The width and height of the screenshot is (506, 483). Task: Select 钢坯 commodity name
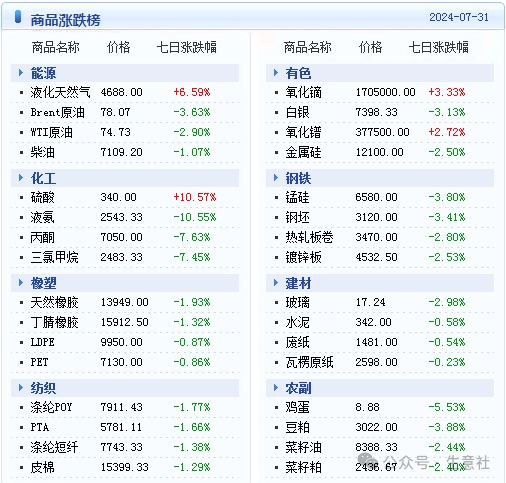[297, 217]
